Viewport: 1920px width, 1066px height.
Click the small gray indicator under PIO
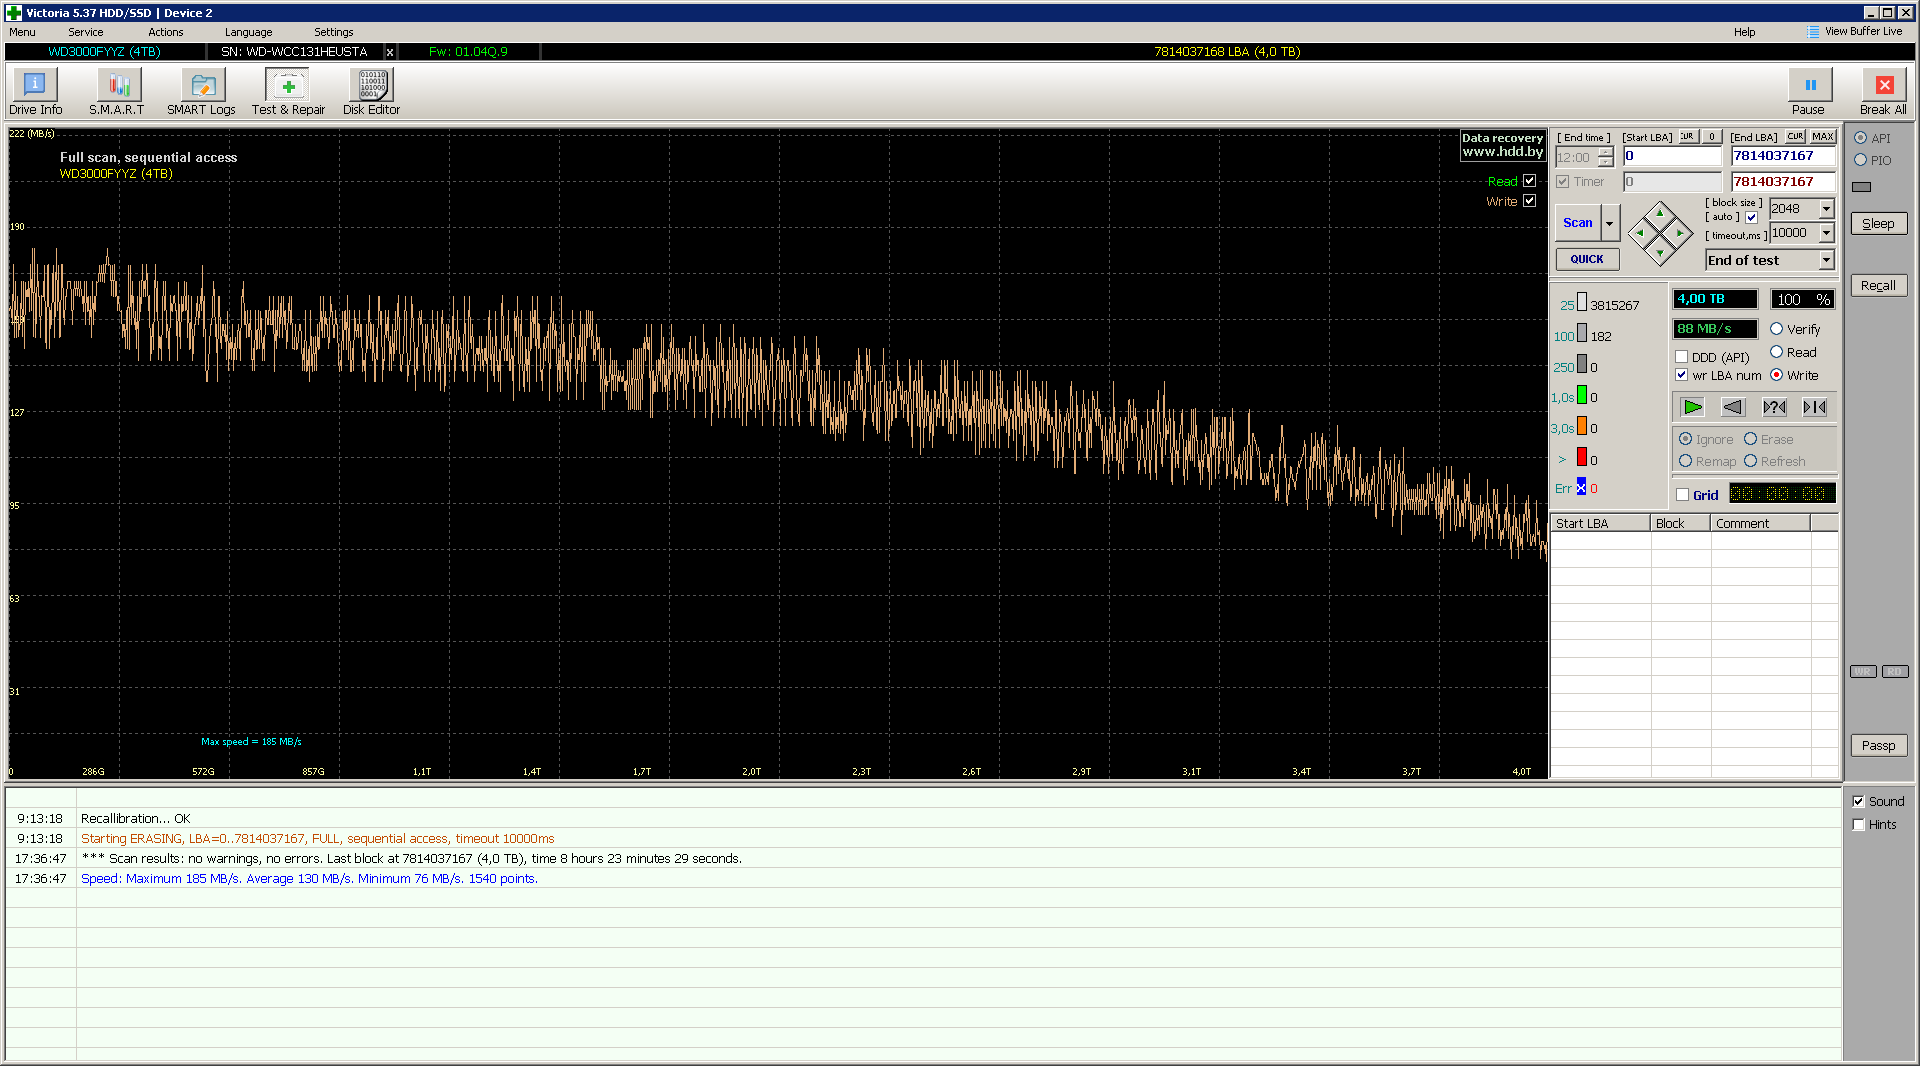pos(1861,187)
